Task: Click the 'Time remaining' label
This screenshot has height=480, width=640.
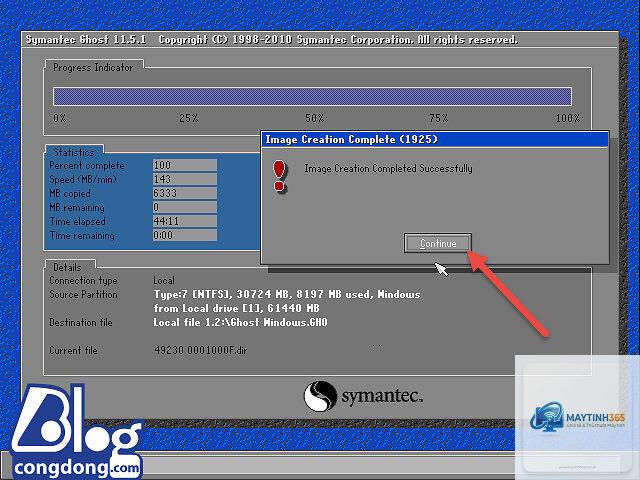Action: click(82, 236)
